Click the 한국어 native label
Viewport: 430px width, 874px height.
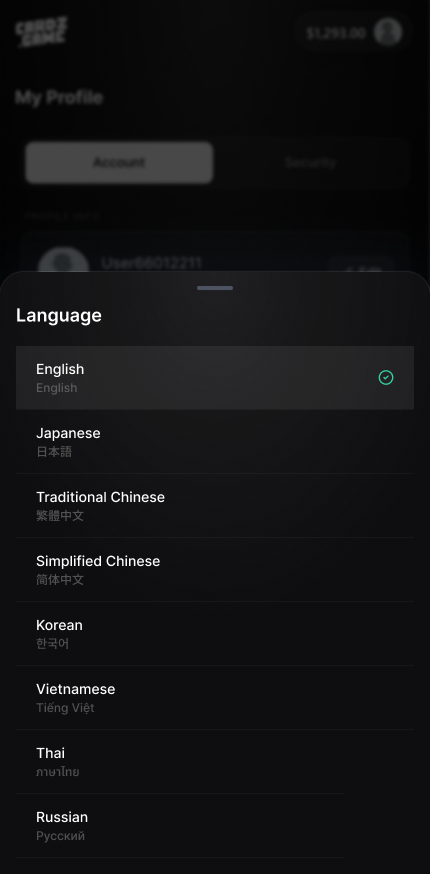click(52, 644)
